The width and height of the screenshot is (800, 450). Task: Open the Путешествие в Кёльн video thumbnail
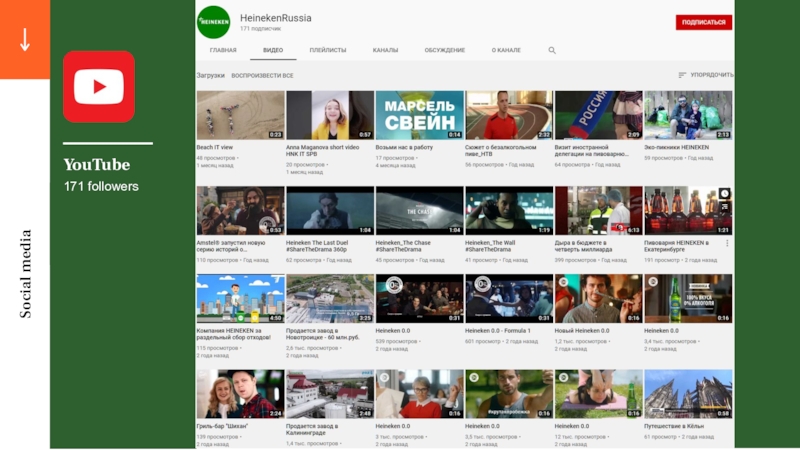point(688,394)
